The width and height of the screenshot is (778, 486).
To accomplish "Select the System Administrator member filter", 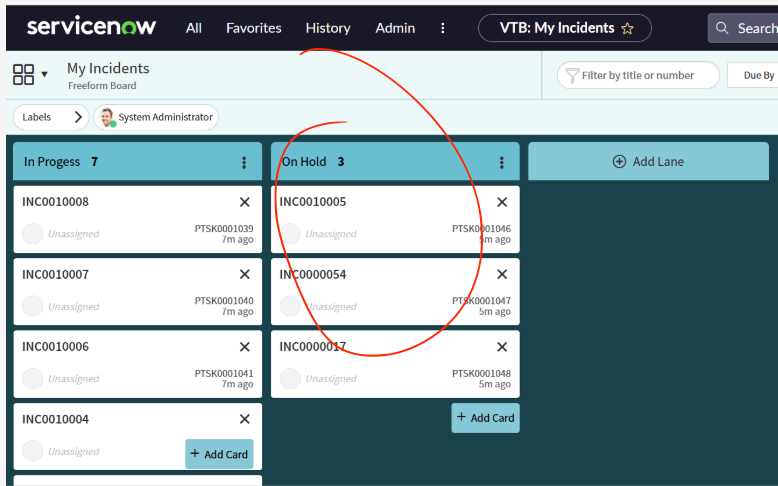I will [x=156, y=117].
